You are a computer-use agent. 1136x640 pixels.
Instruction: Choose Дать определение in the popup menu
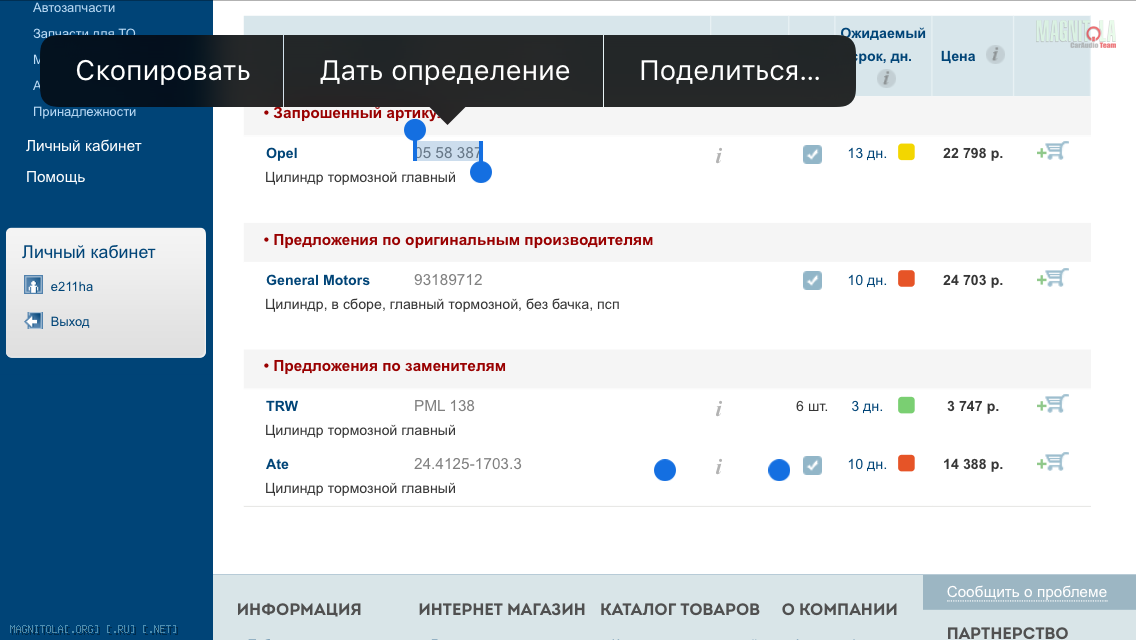pyautogui.click(x=444, y=71)
